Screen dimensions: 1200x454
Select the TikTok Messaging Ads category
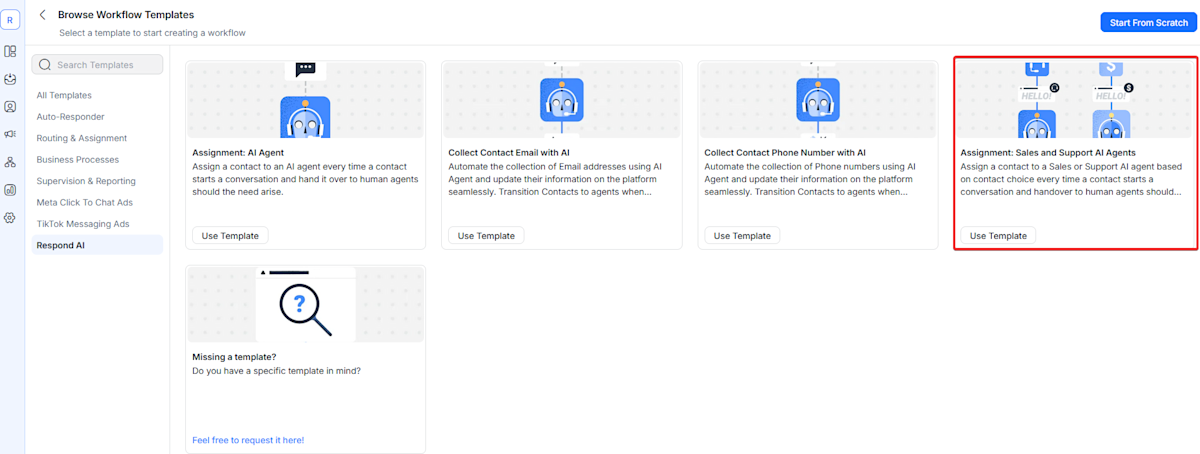coord(83,224)
